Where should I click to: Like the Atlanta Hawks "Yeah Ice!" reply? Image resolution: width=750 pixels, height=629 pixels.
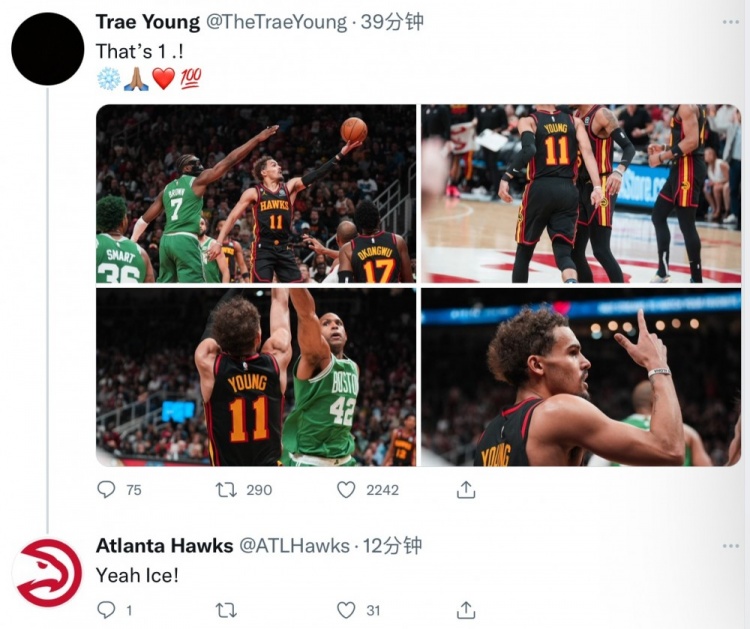[x=346, y=609]
